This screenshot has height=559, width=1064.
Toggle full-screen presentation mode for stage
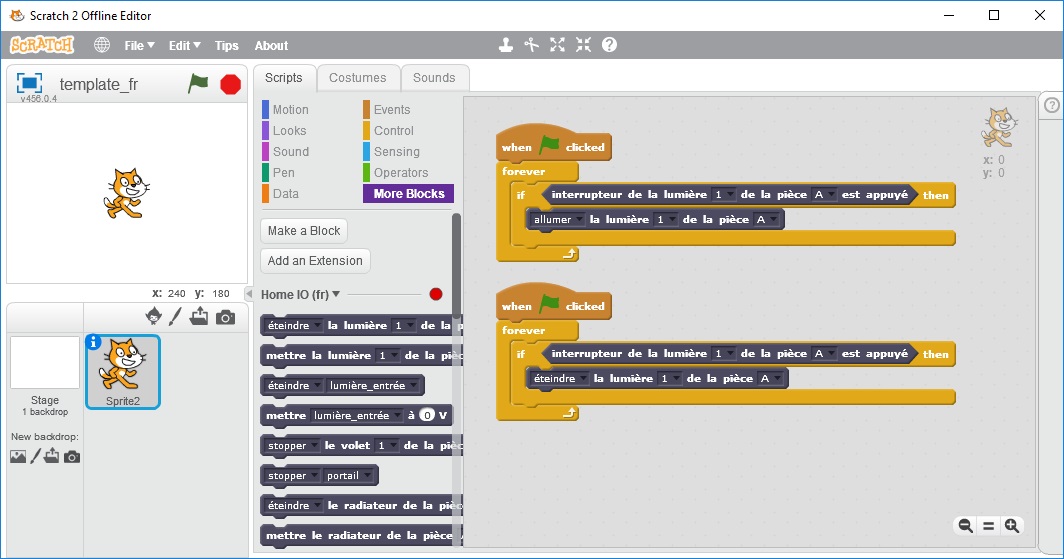[30, 84]
